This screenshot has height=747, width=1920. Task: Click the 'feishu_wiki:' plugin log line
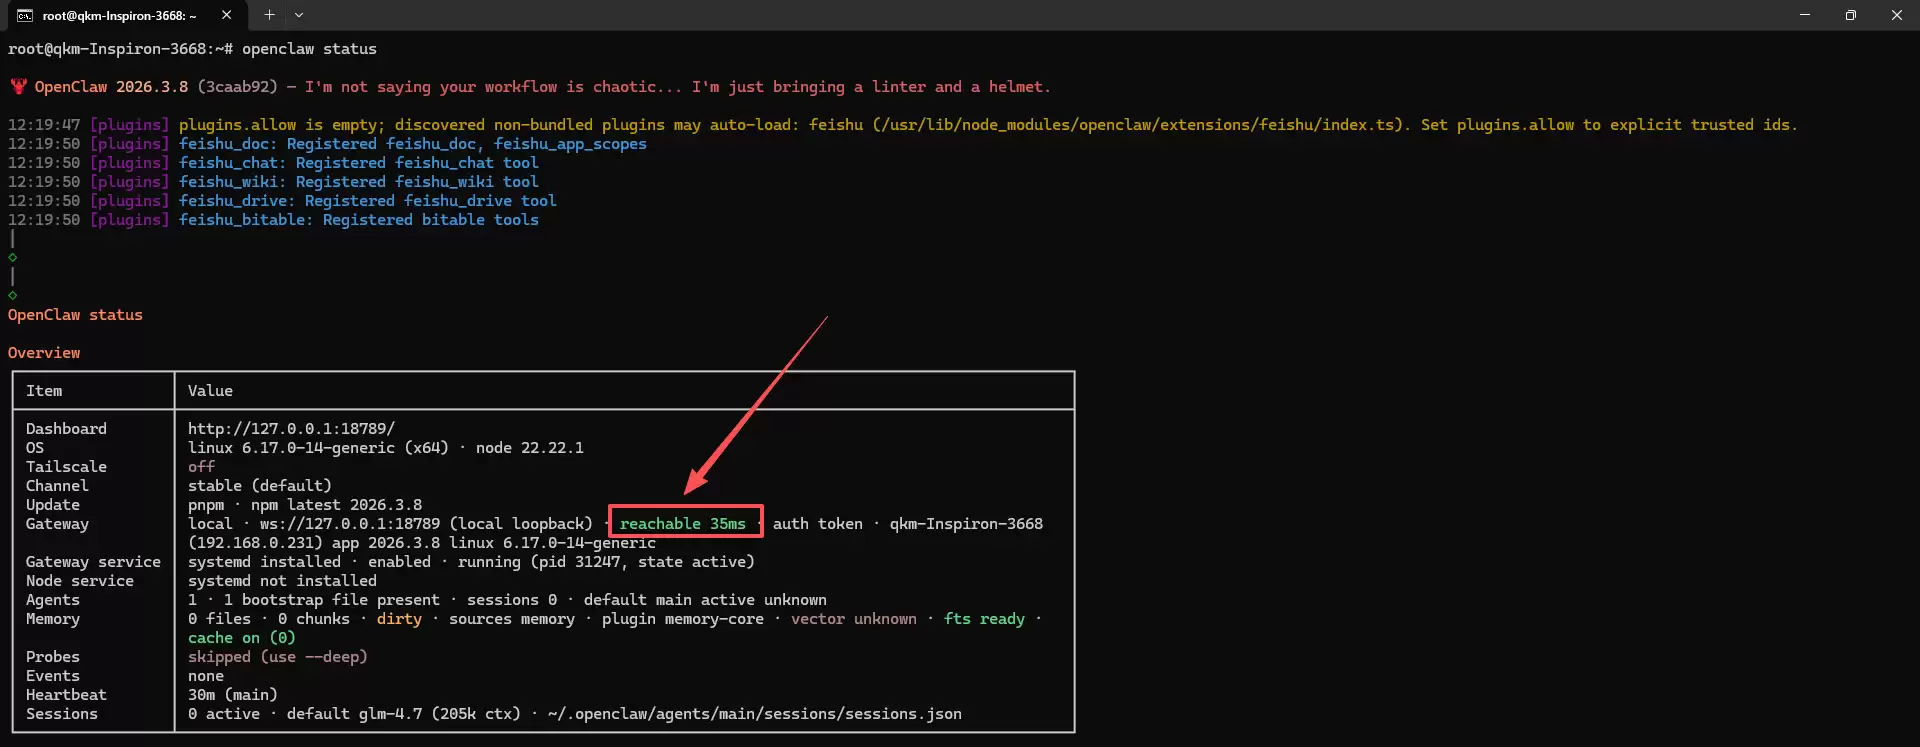pyautogui.click(x=273, y=182)
